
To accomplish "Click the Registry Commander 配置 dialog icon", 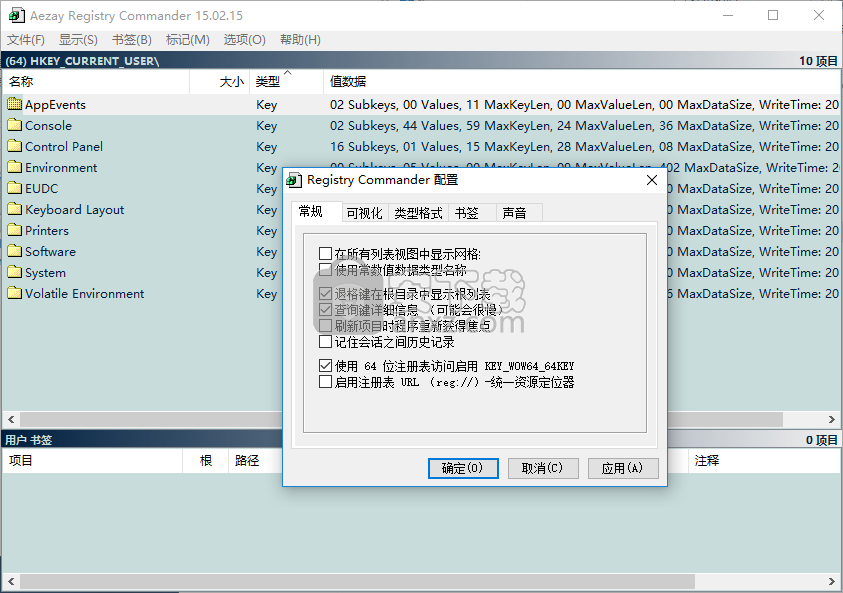I will pos(294,180).
